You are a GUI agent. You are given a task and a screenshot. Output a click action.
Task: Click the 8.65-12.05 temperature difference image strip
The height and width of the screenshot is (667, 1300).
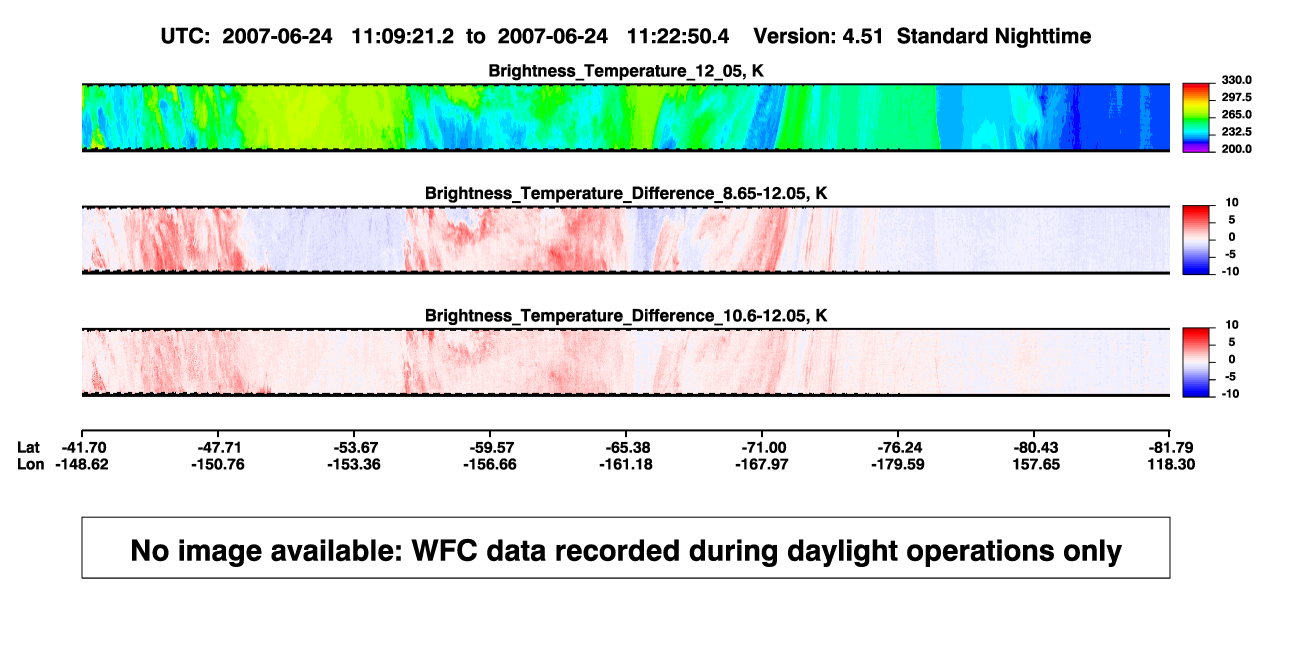coord(625,240)
